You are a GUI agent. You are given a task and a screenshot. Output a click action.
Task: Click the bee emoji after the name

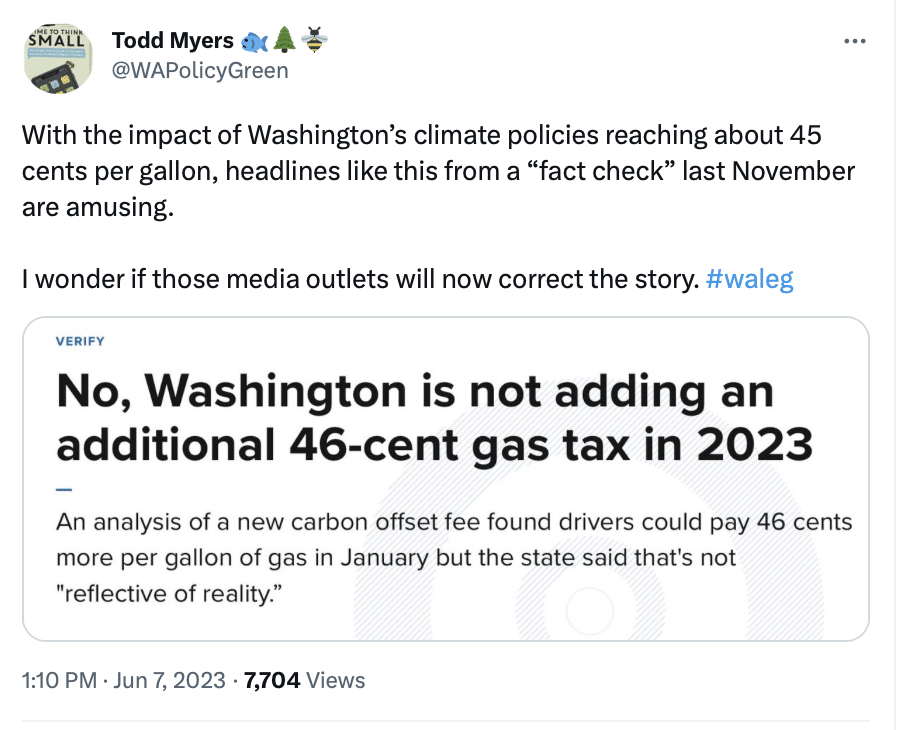pyautogui.click(x=314, y=40)
